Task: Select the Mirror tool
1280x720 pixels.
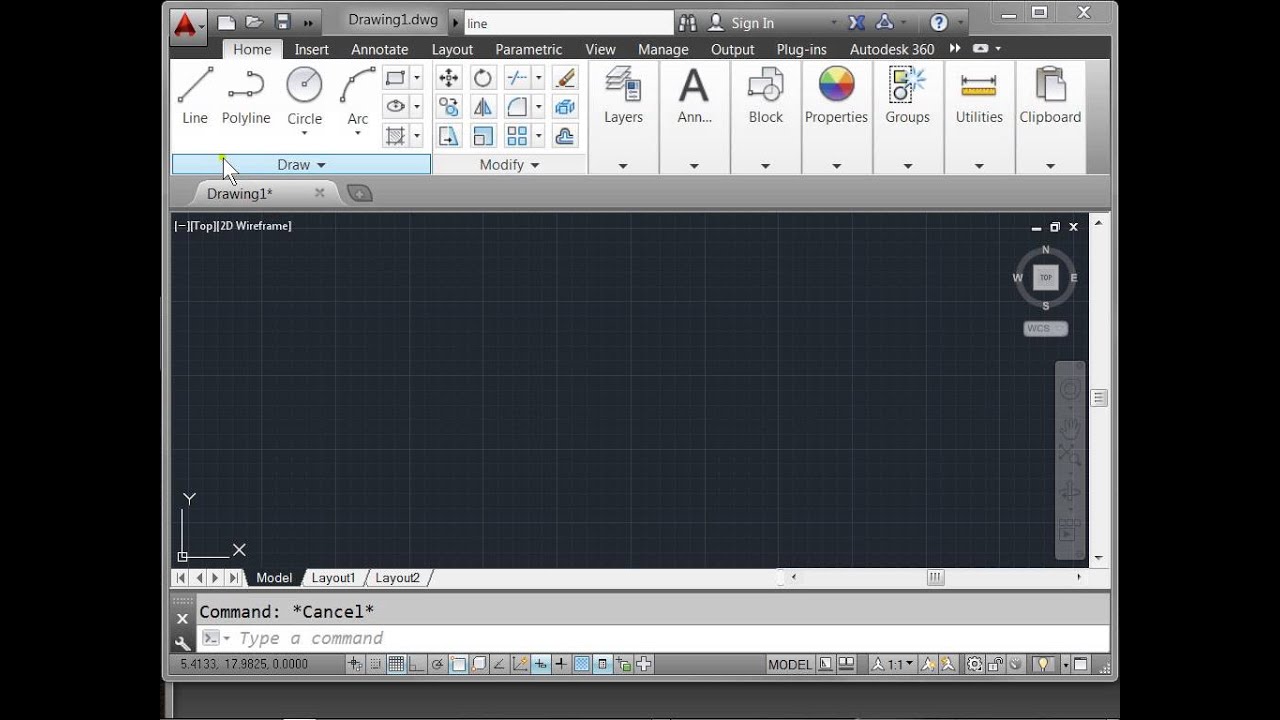Action: click(483, 107)
